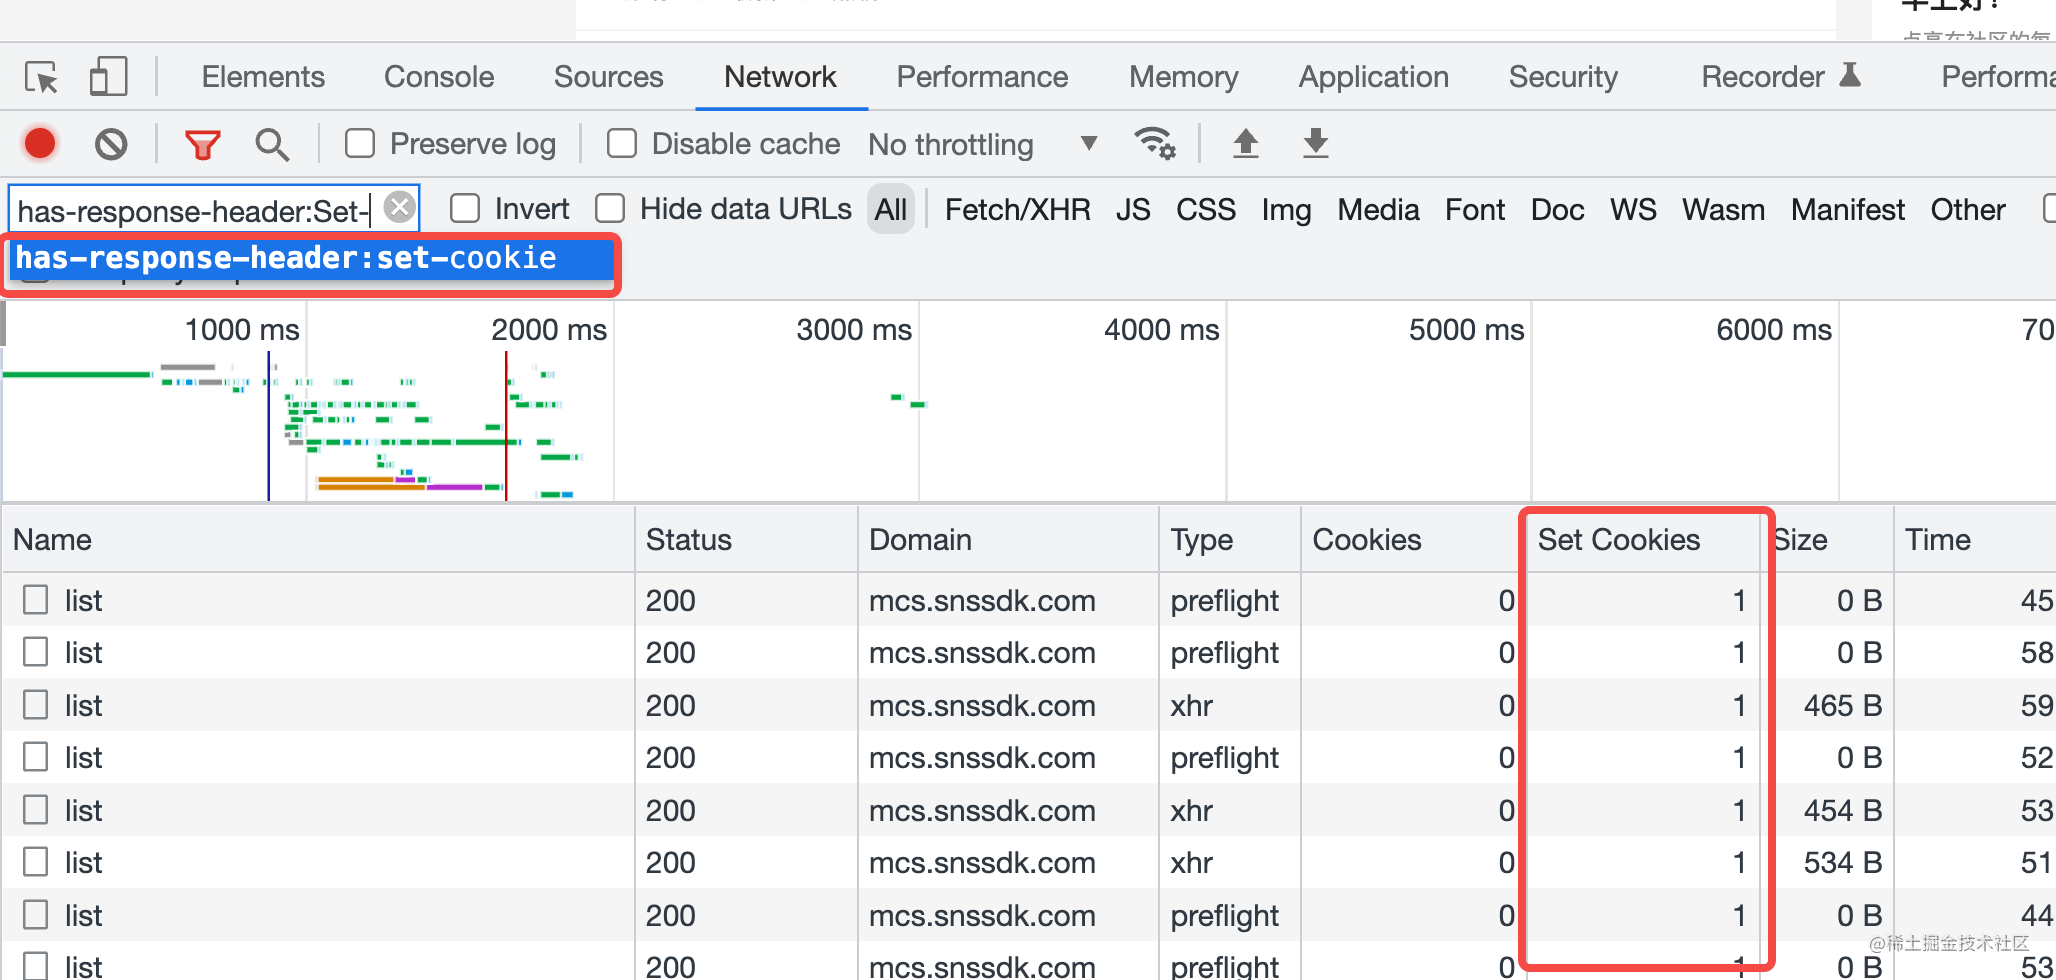Open the network search magnifier
Viewport: 2056px width, 980px height.
pyautogui.click(x=272, y=145)
